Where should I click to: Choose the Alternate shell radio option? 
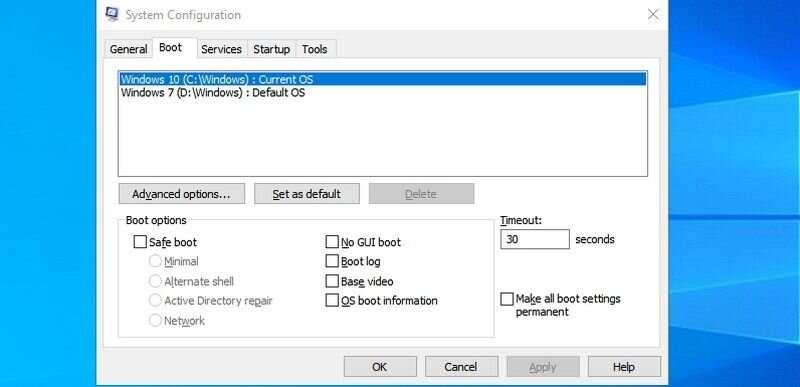tap(155, 281)
